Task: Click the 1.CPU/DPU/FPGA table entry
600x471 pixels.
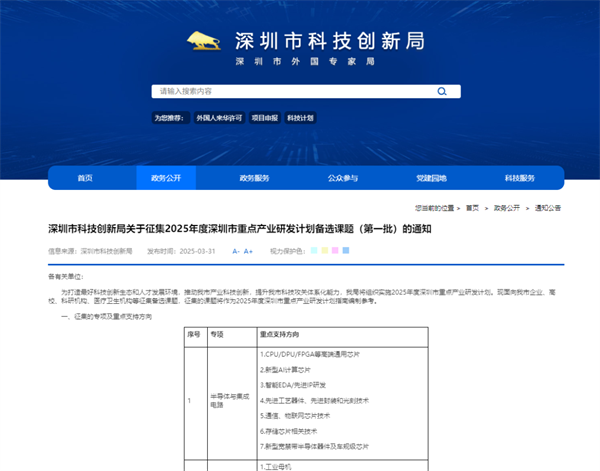Action: (310, 355)
